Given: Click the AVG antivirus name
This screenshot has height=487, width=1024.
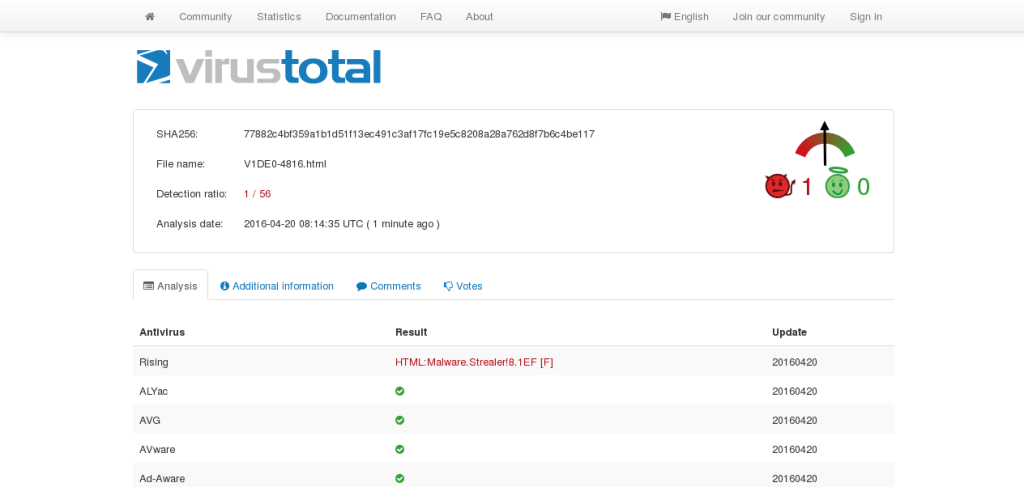Looking at the screenshot, I should coord(150,420).
